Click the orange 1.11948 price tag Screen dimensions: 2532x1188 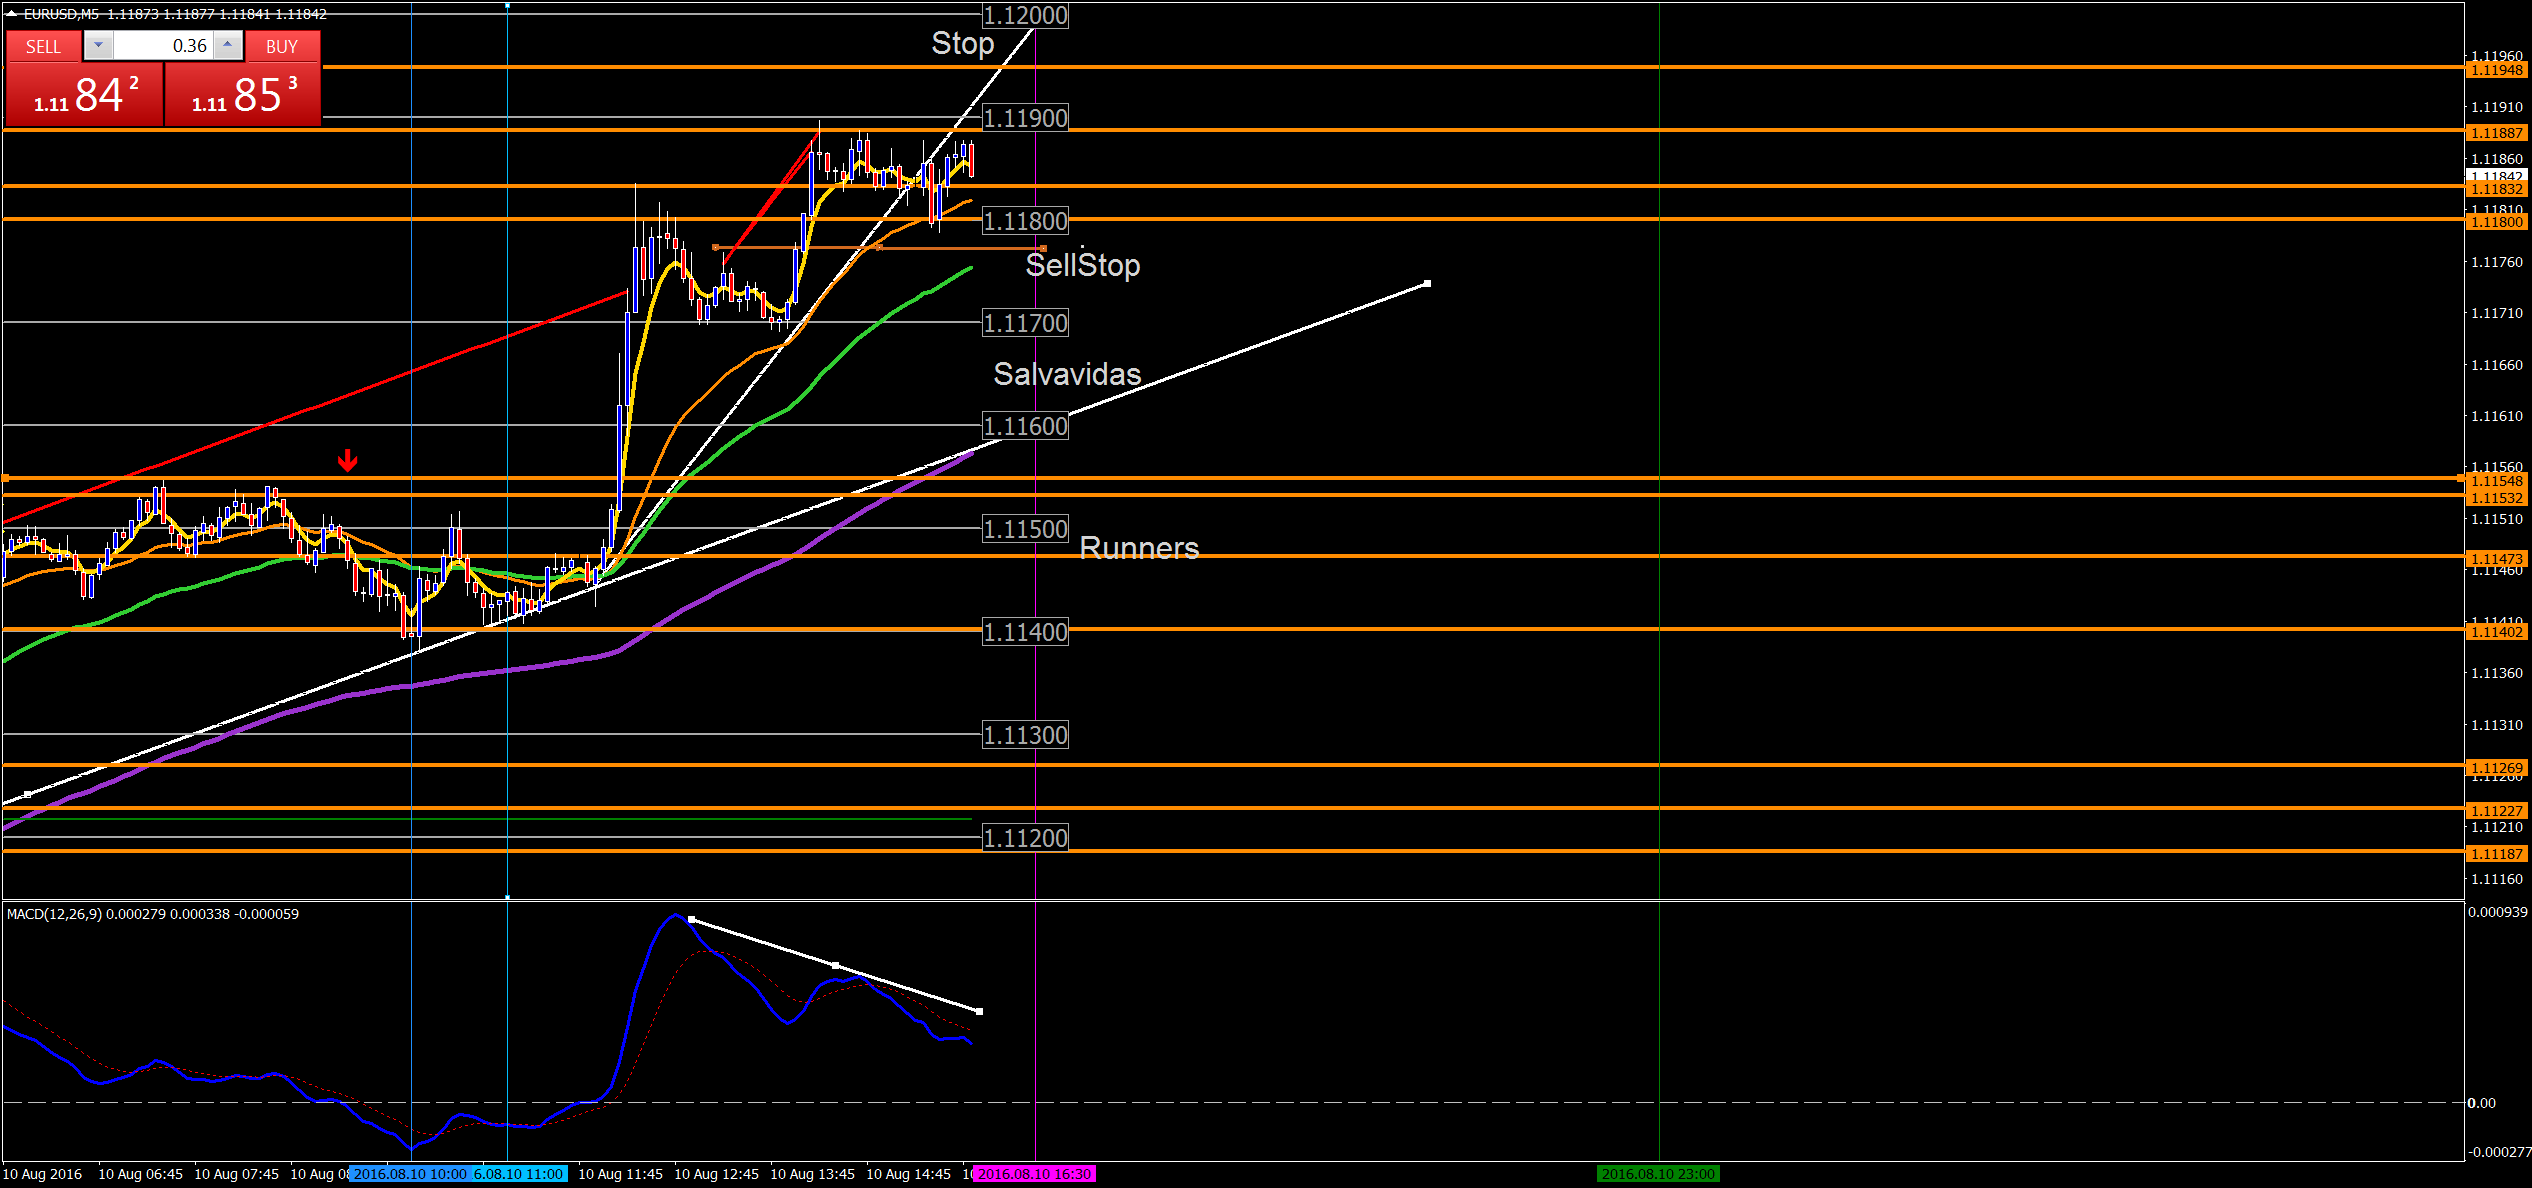click(x=2496, y=70)
